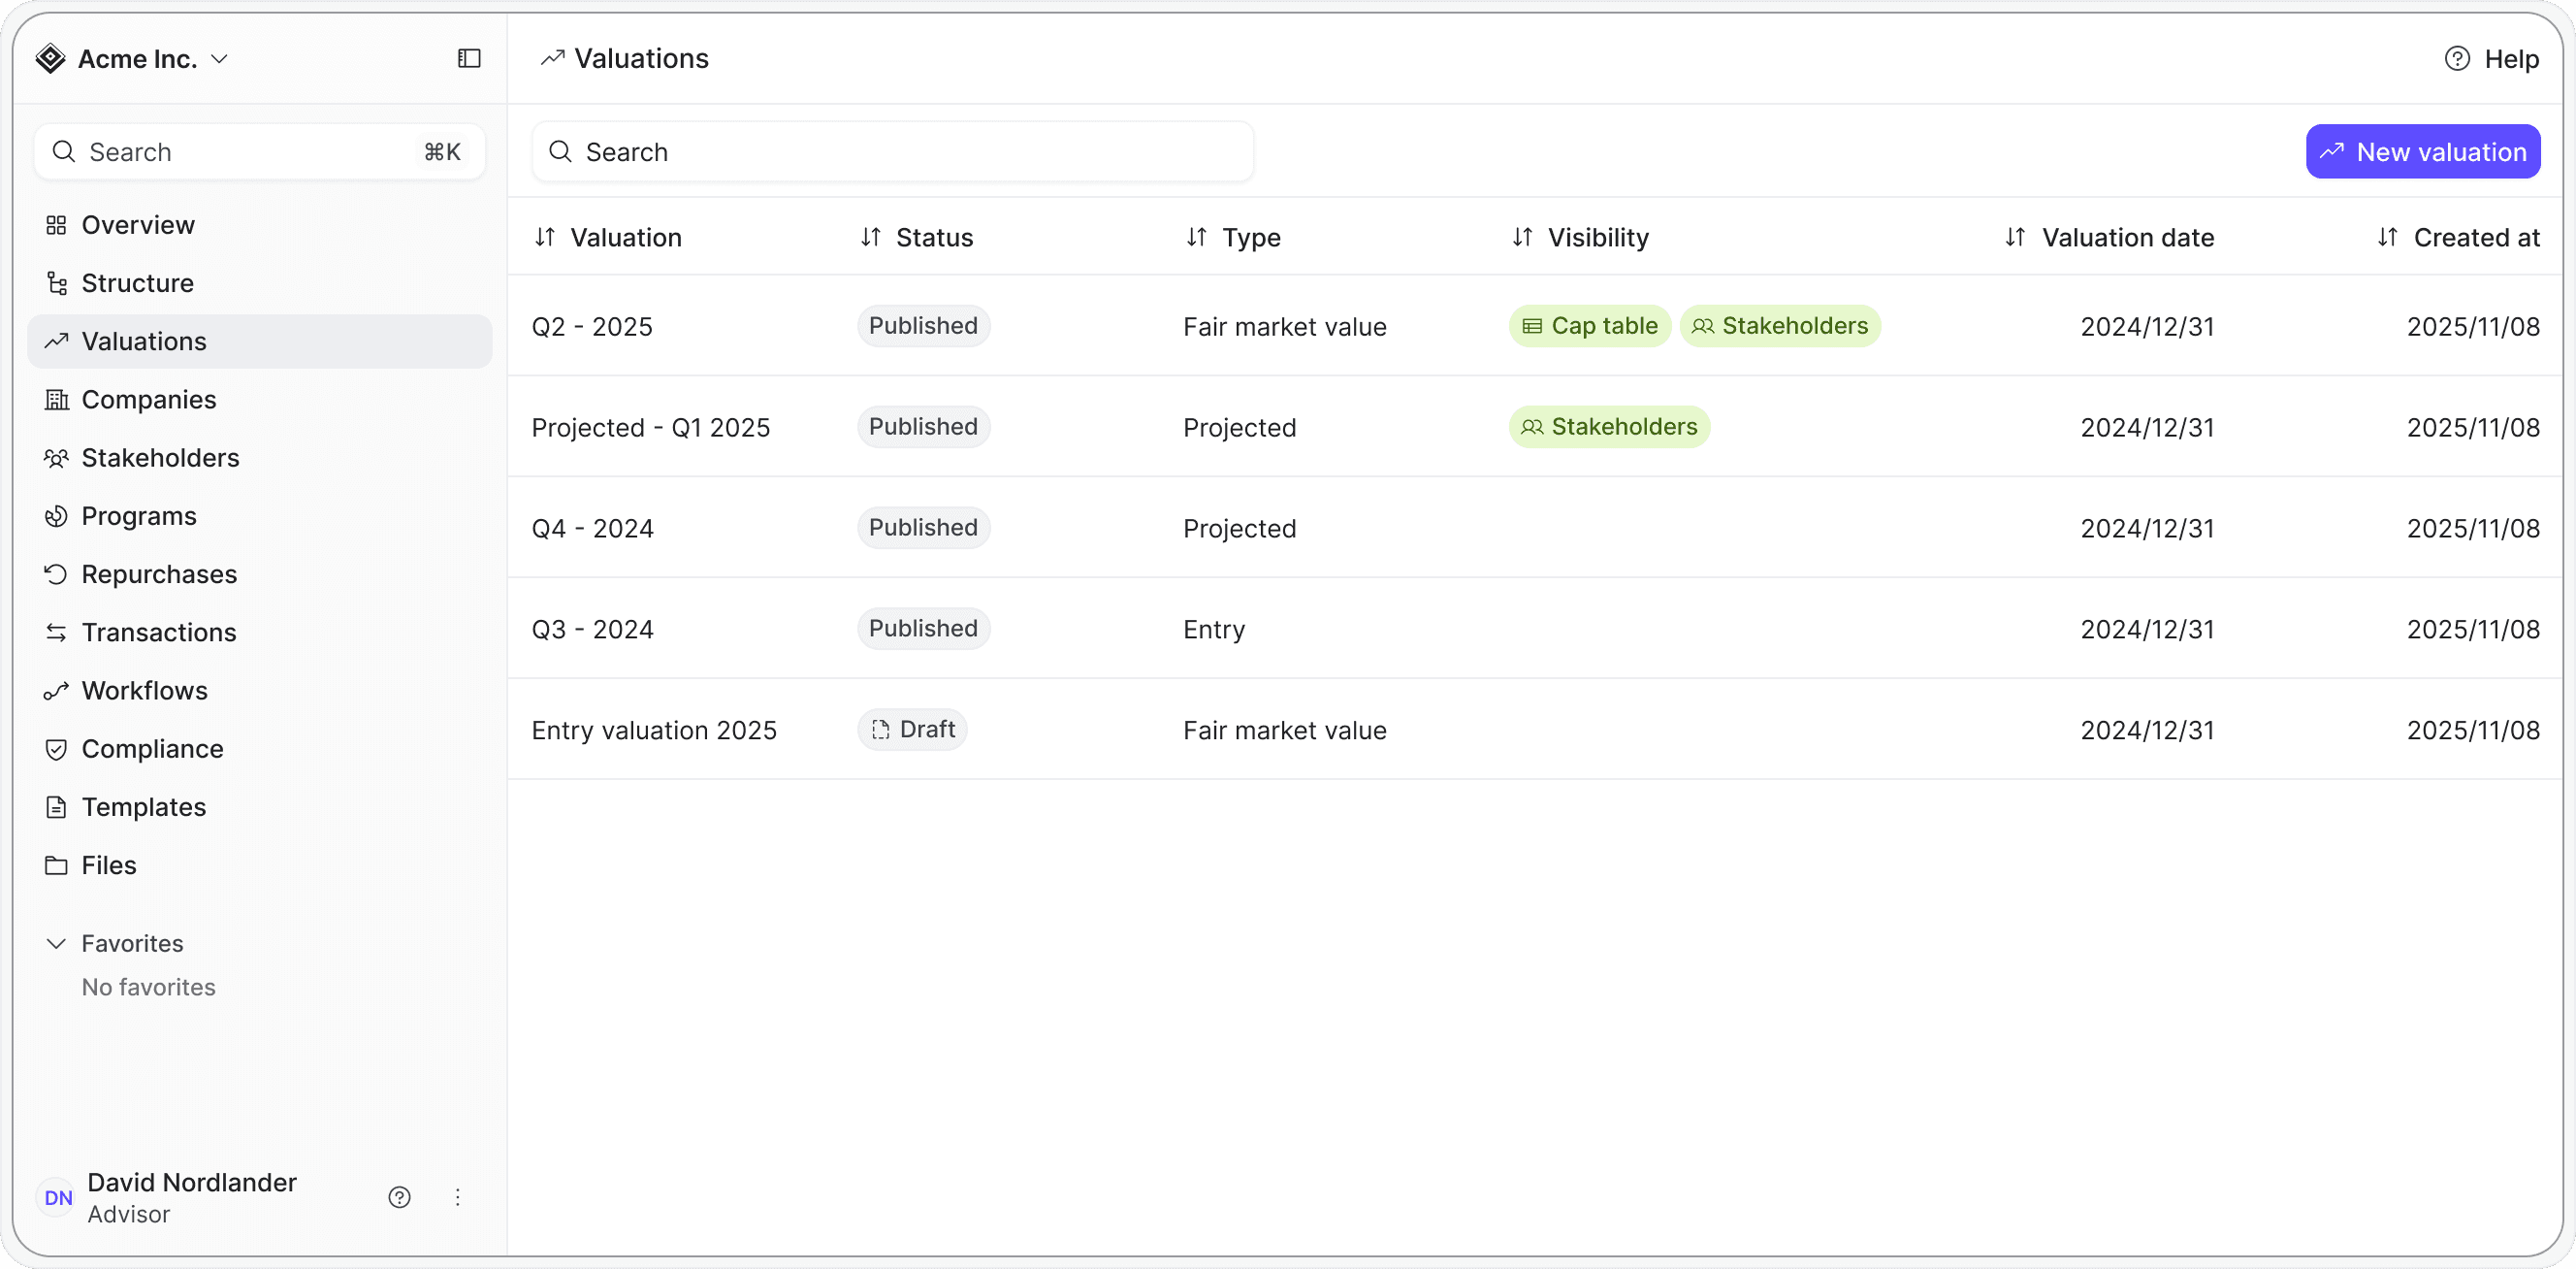
Task: Click the help circle icon beside David Nordlander
Action: (399, 1197)
